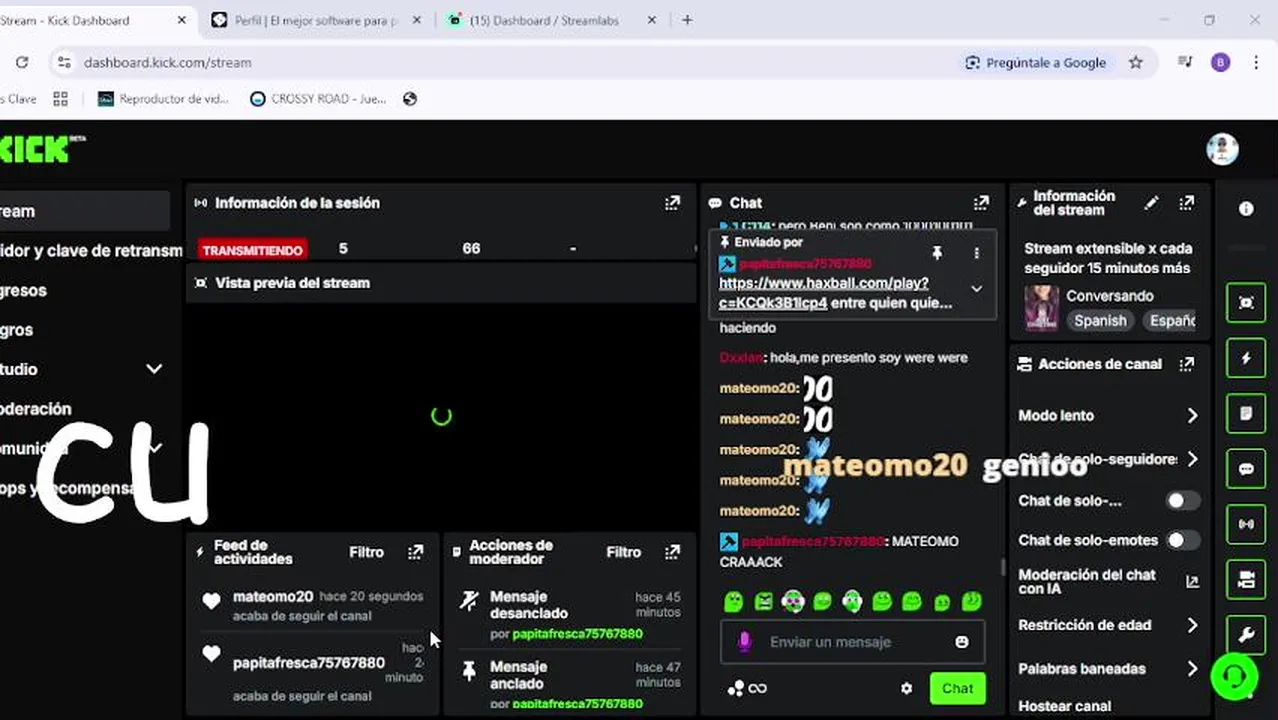Open chat settings gear icon

[x=907, y=688]
